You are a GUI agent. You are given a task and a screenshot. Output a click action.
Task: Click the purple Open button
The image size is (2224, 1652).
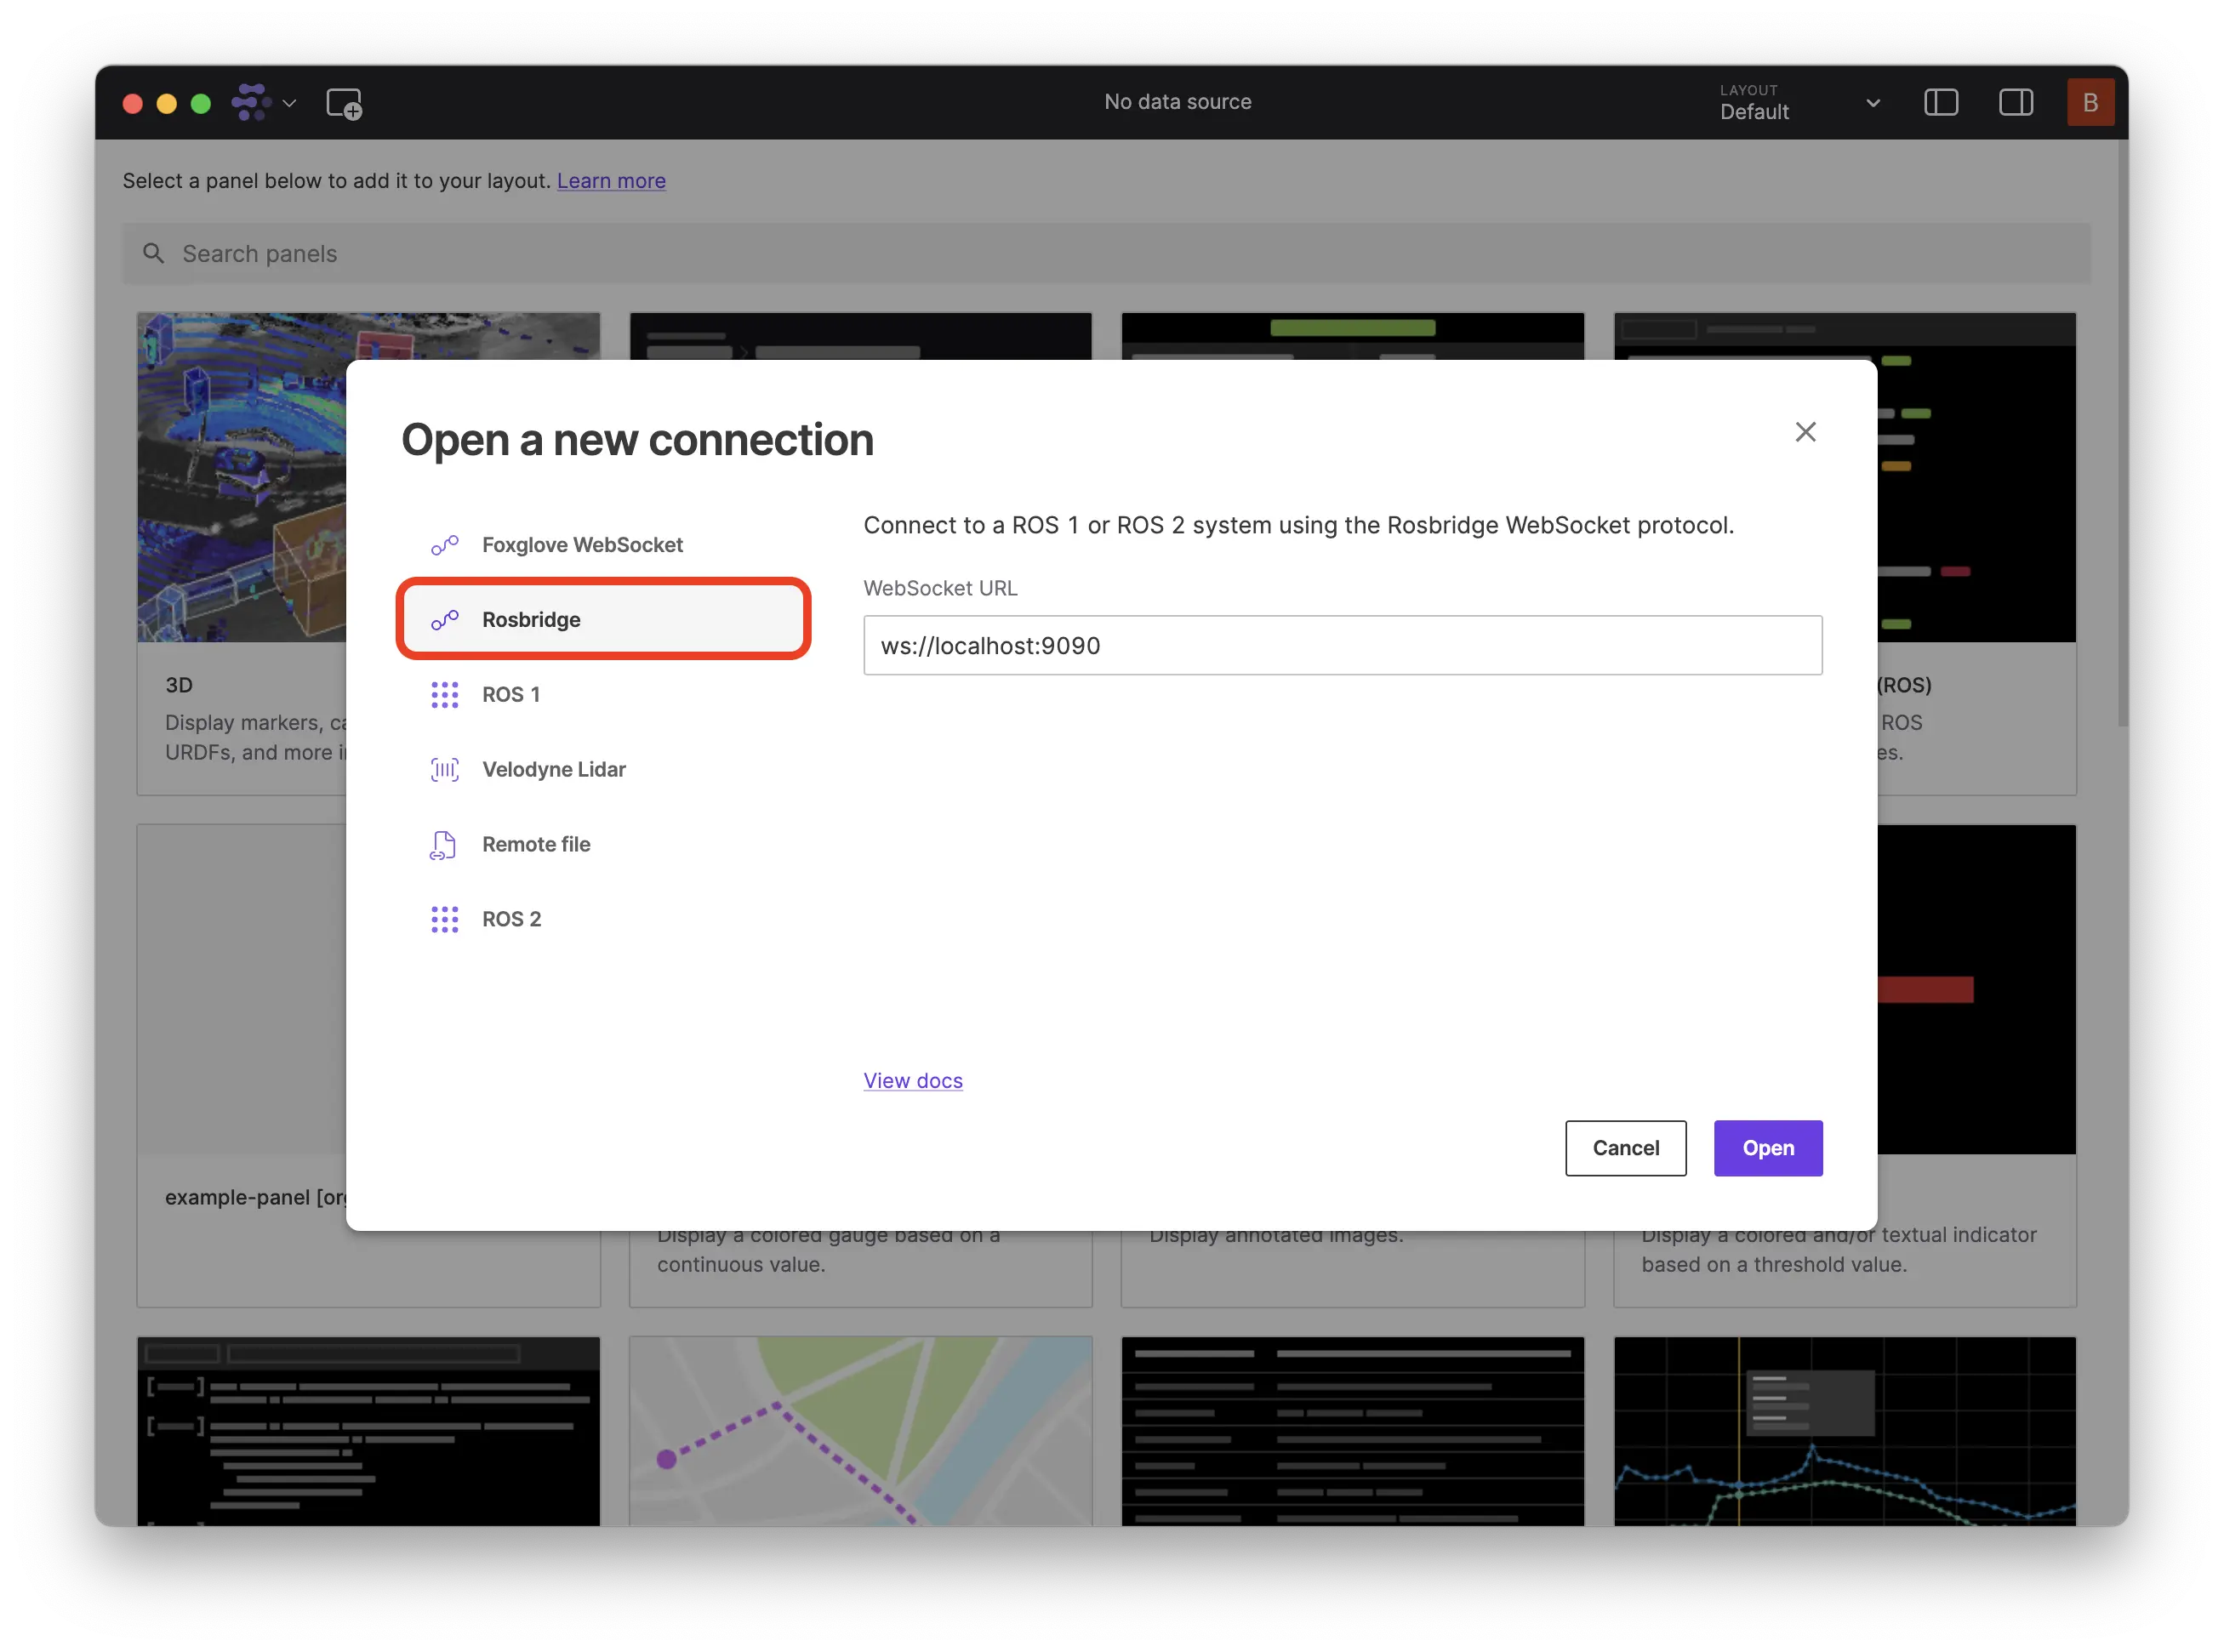pyautogui.click(x=1767, y=1147)
